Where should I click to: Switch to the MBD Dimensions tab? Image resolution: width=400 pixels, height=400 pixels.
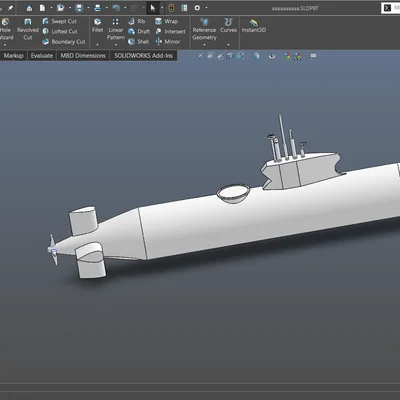coord(83,56)
